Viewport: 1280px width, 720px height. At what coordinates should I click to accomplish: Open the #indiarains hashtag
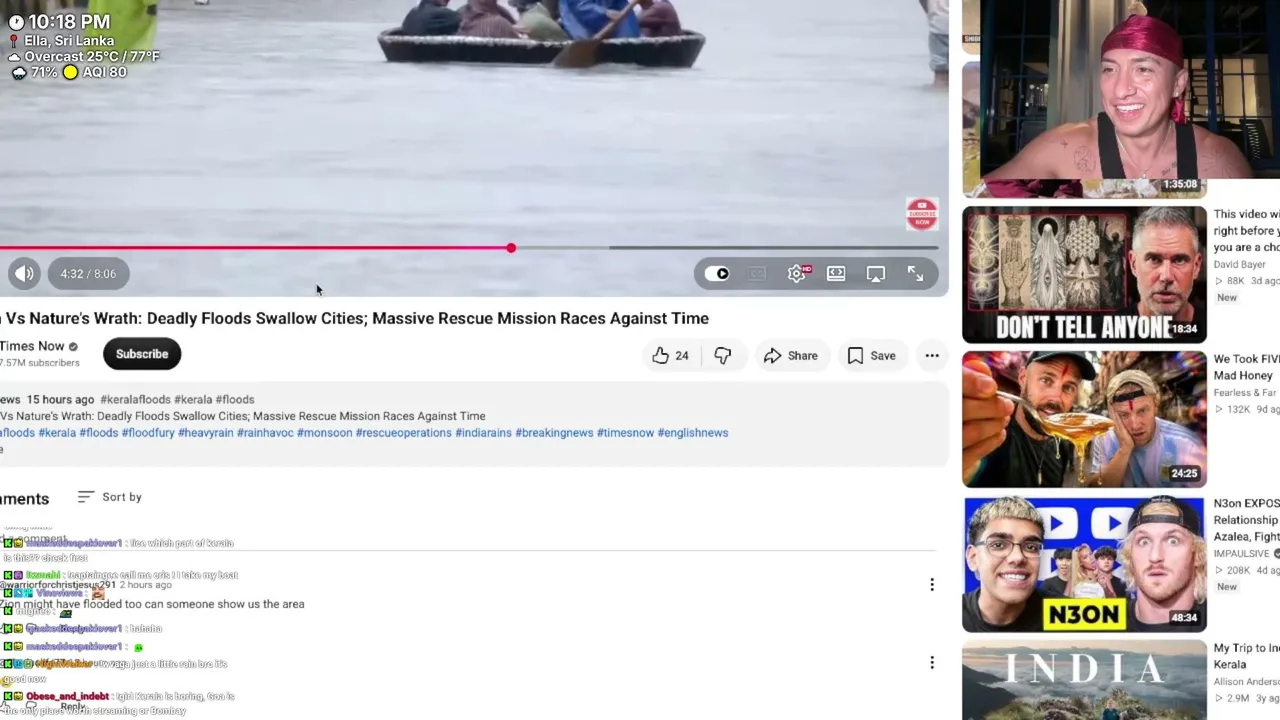click(x=484, y=433)
